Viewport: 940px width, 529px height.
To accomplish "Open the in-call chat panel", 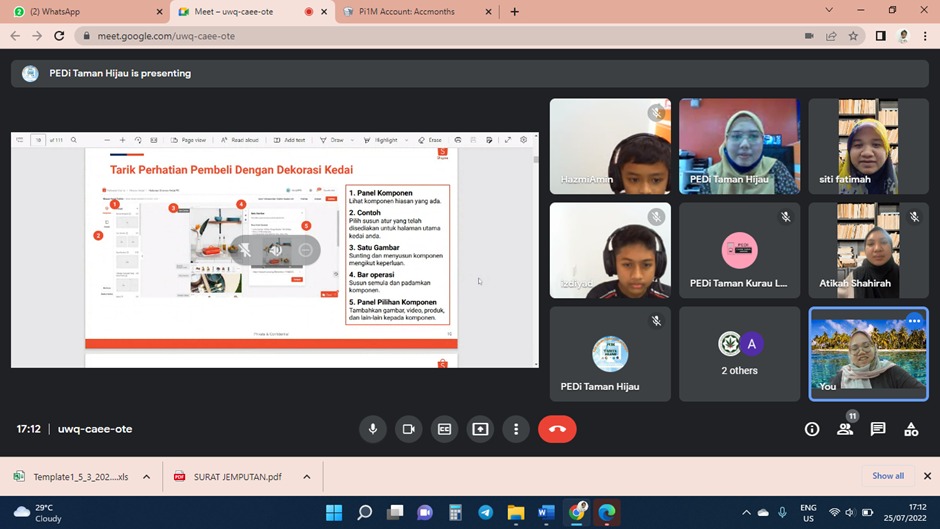I will [878, 429].
